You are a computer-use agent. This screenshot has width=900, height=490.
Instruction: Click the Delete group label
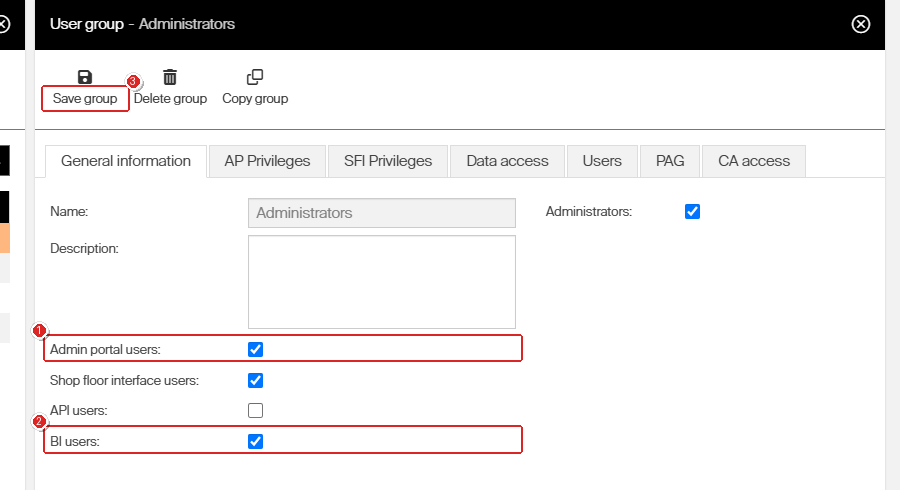tap(170, 99)
